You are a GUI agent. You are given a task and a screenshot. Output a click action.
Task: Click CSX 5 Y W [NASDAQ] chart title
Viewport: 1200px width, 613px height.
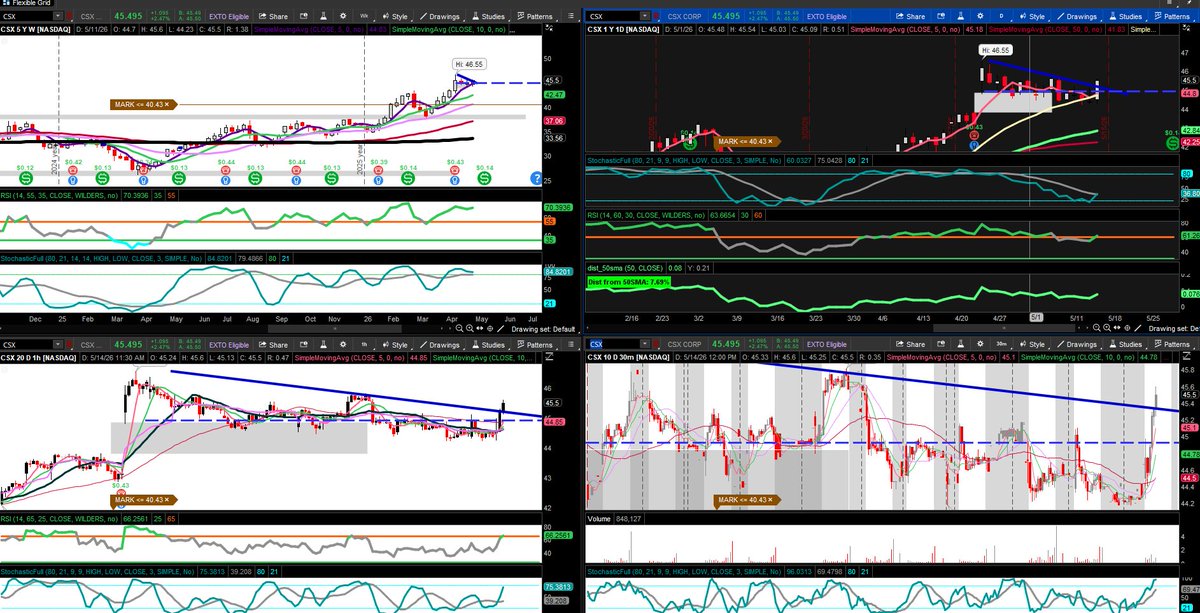[35, 30]
